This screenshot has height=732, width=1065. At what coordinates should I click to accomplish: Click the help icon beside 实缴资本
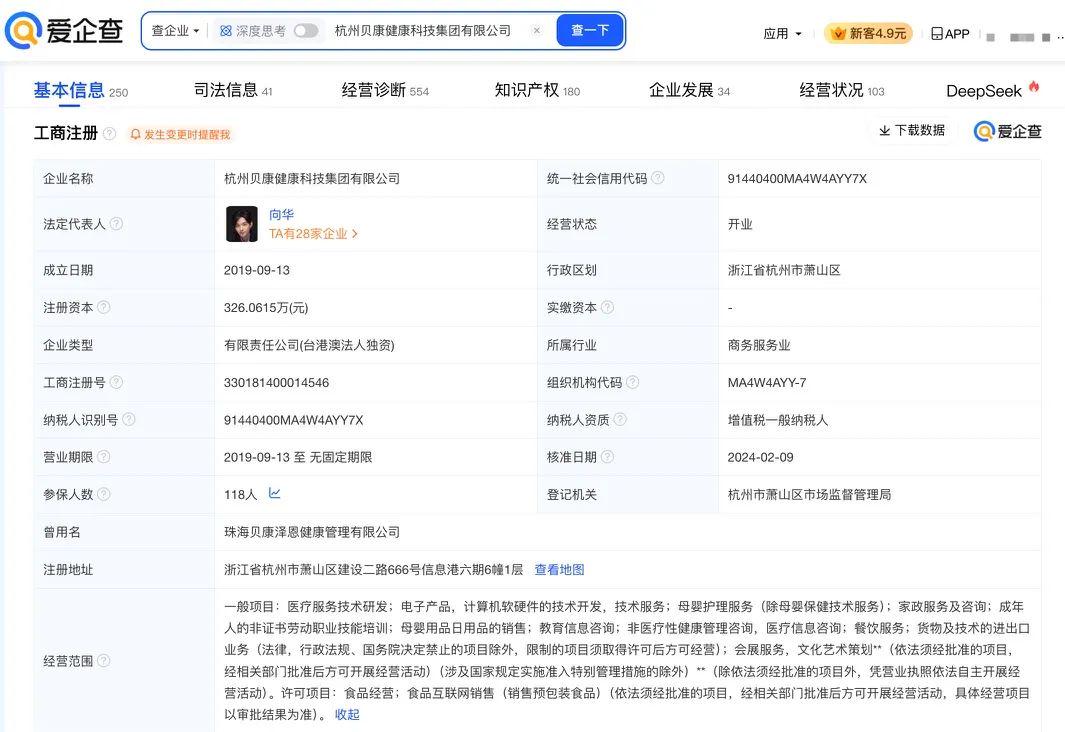607,307
